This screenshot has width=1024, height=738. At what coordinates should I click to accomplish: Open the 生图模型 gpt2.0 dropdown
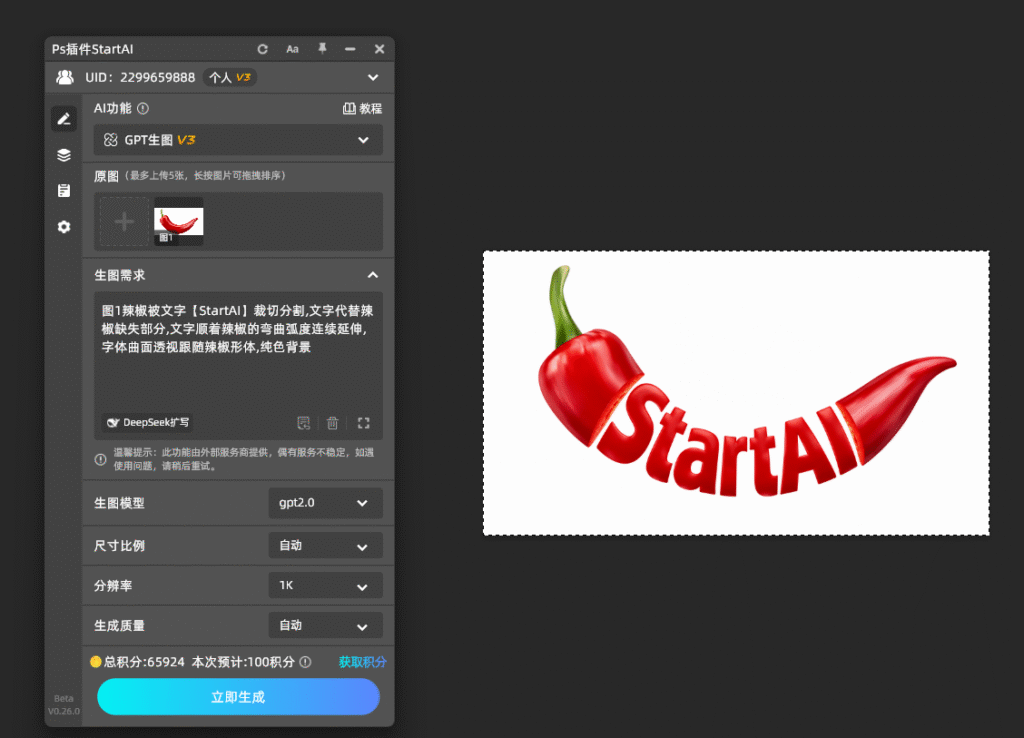(325, 503)
